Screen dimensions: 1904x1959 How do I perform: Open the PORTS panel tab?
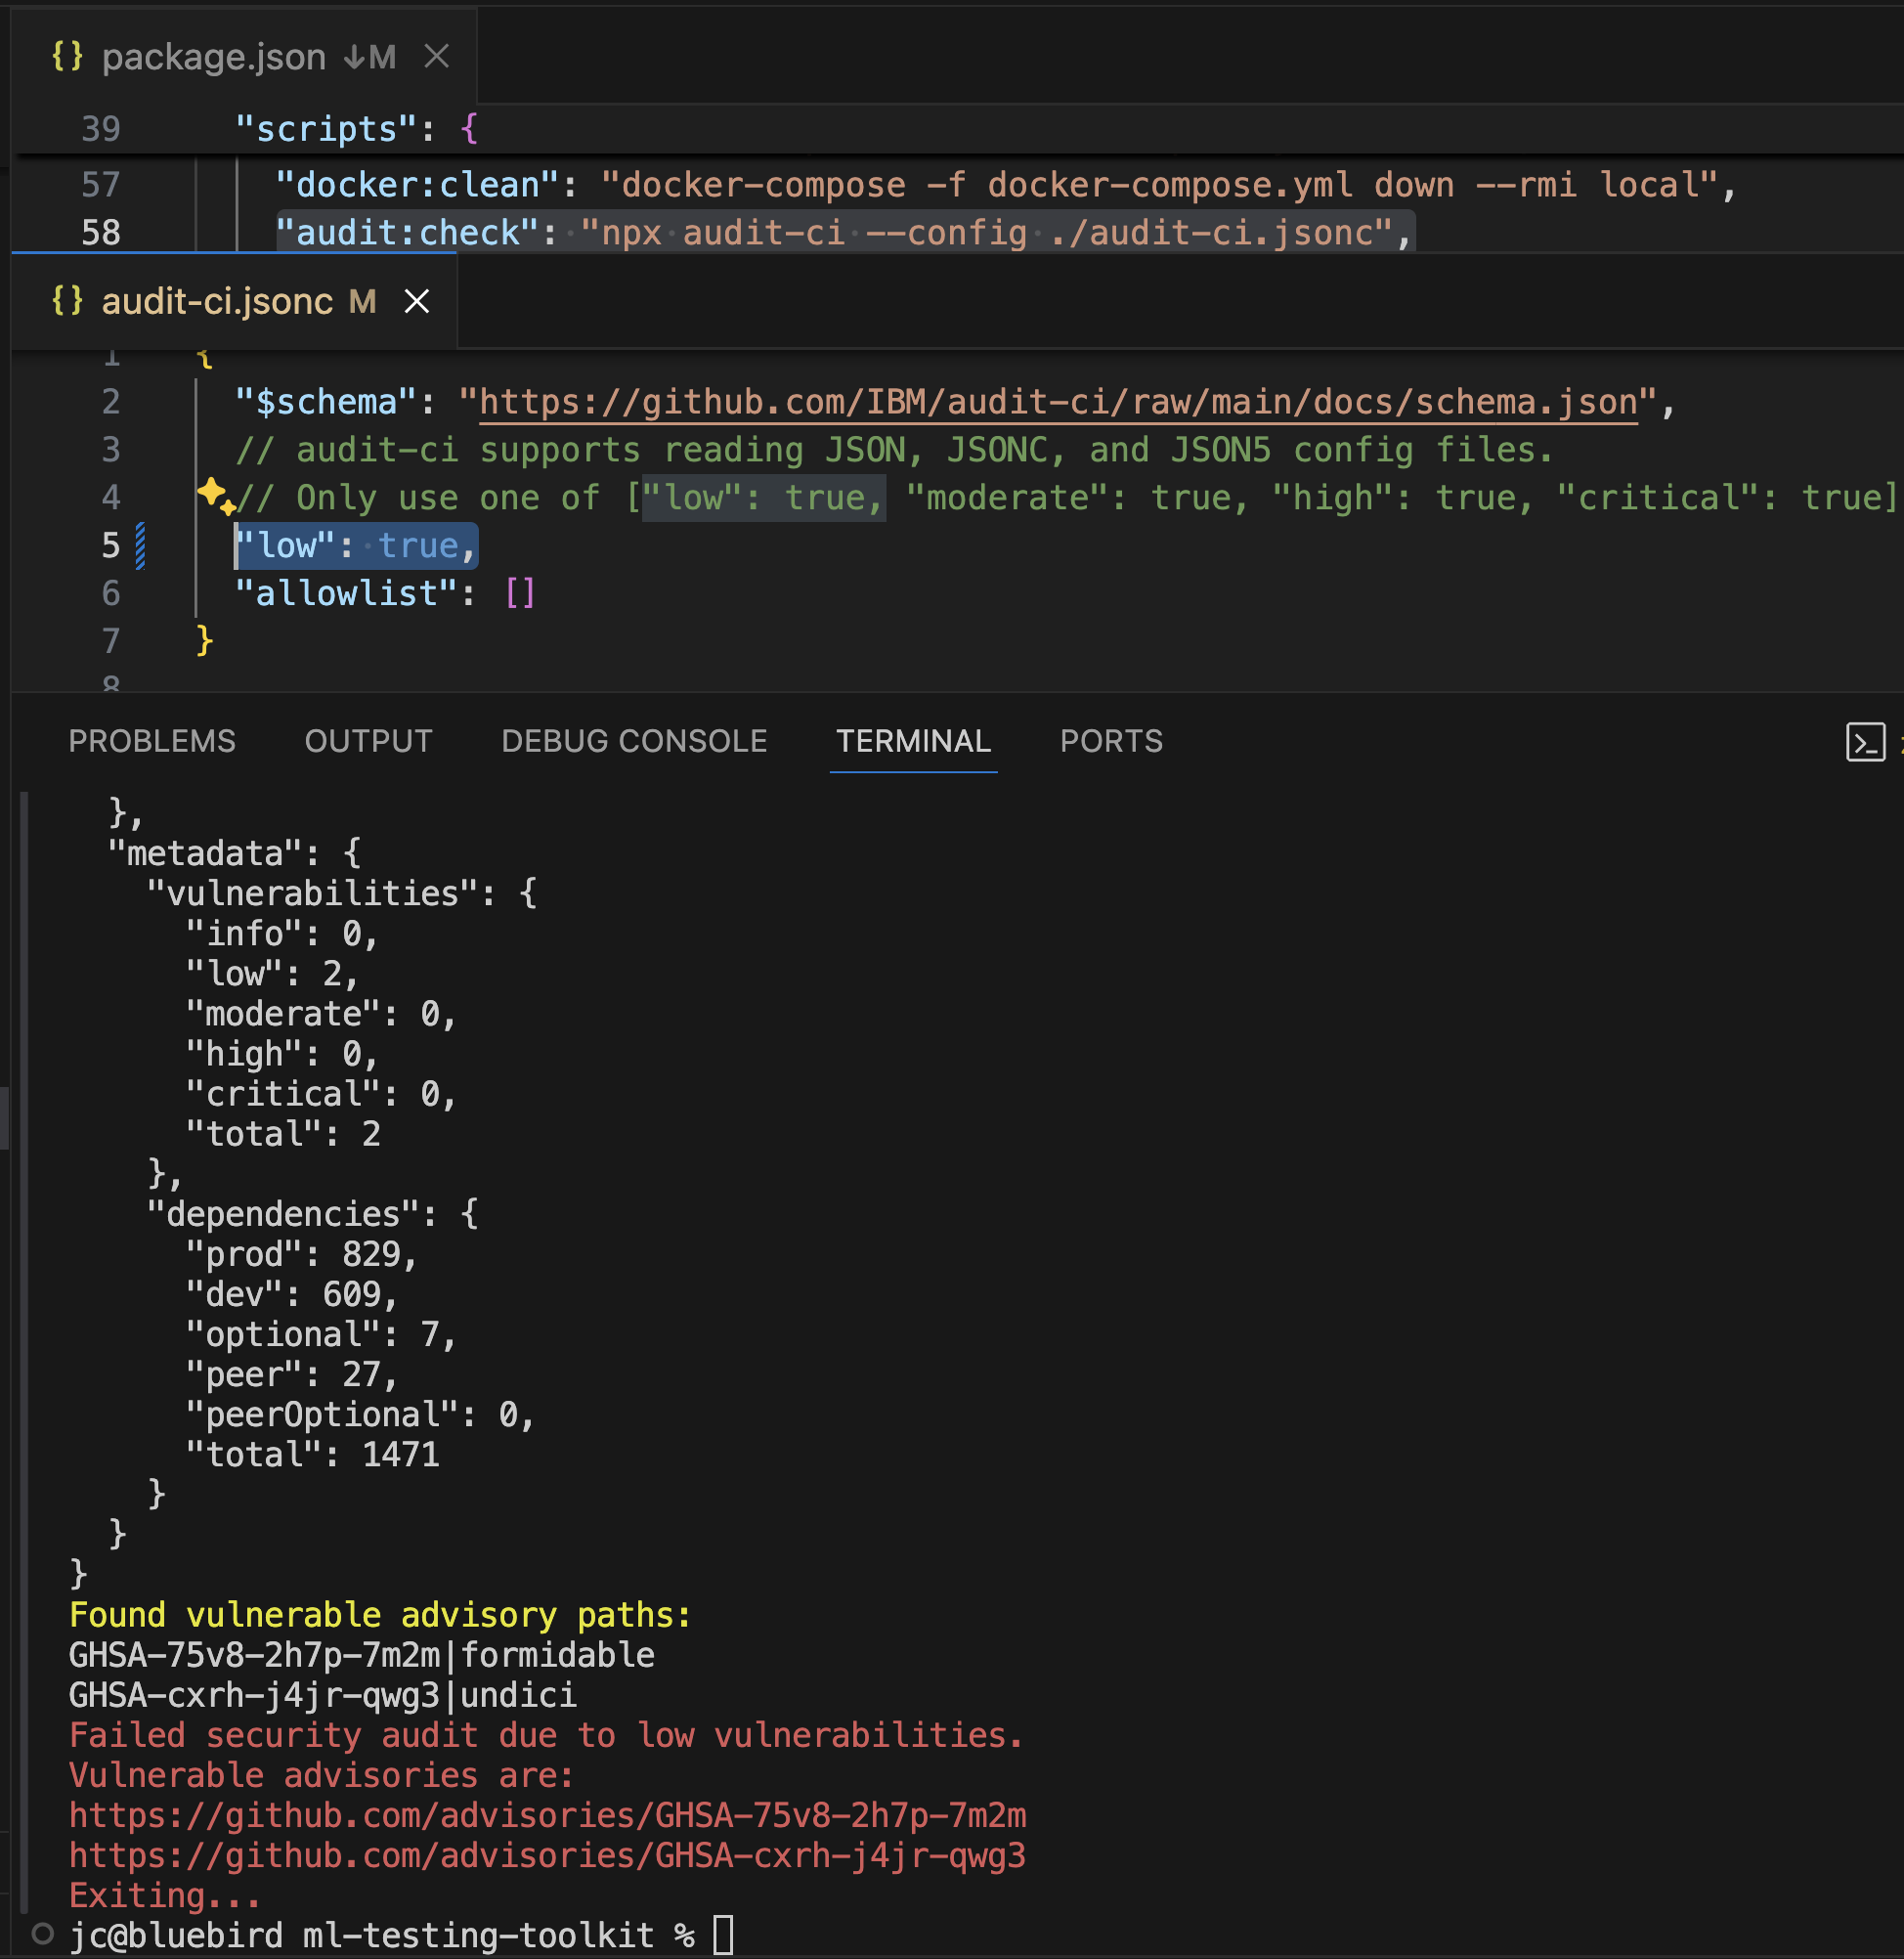(x=1111, y=741)
